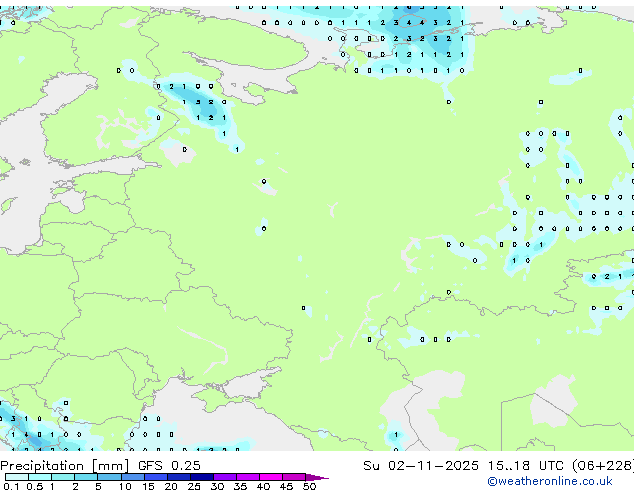The width and height of the screenshot is (634, 490).
Task: Select the 'Precipitation [mm]' title text
Action: pos(65,466)
